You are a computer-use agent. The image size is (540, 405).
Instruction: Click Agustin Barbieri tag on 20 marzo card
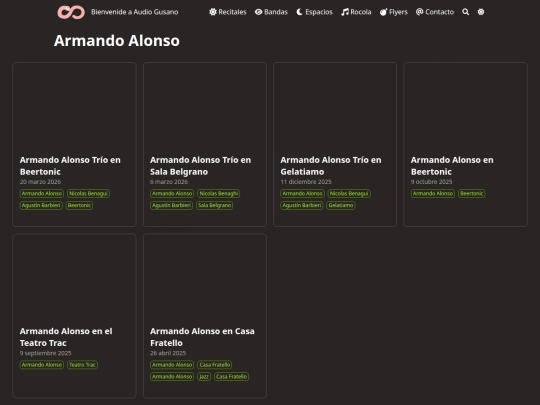point(41,205)
